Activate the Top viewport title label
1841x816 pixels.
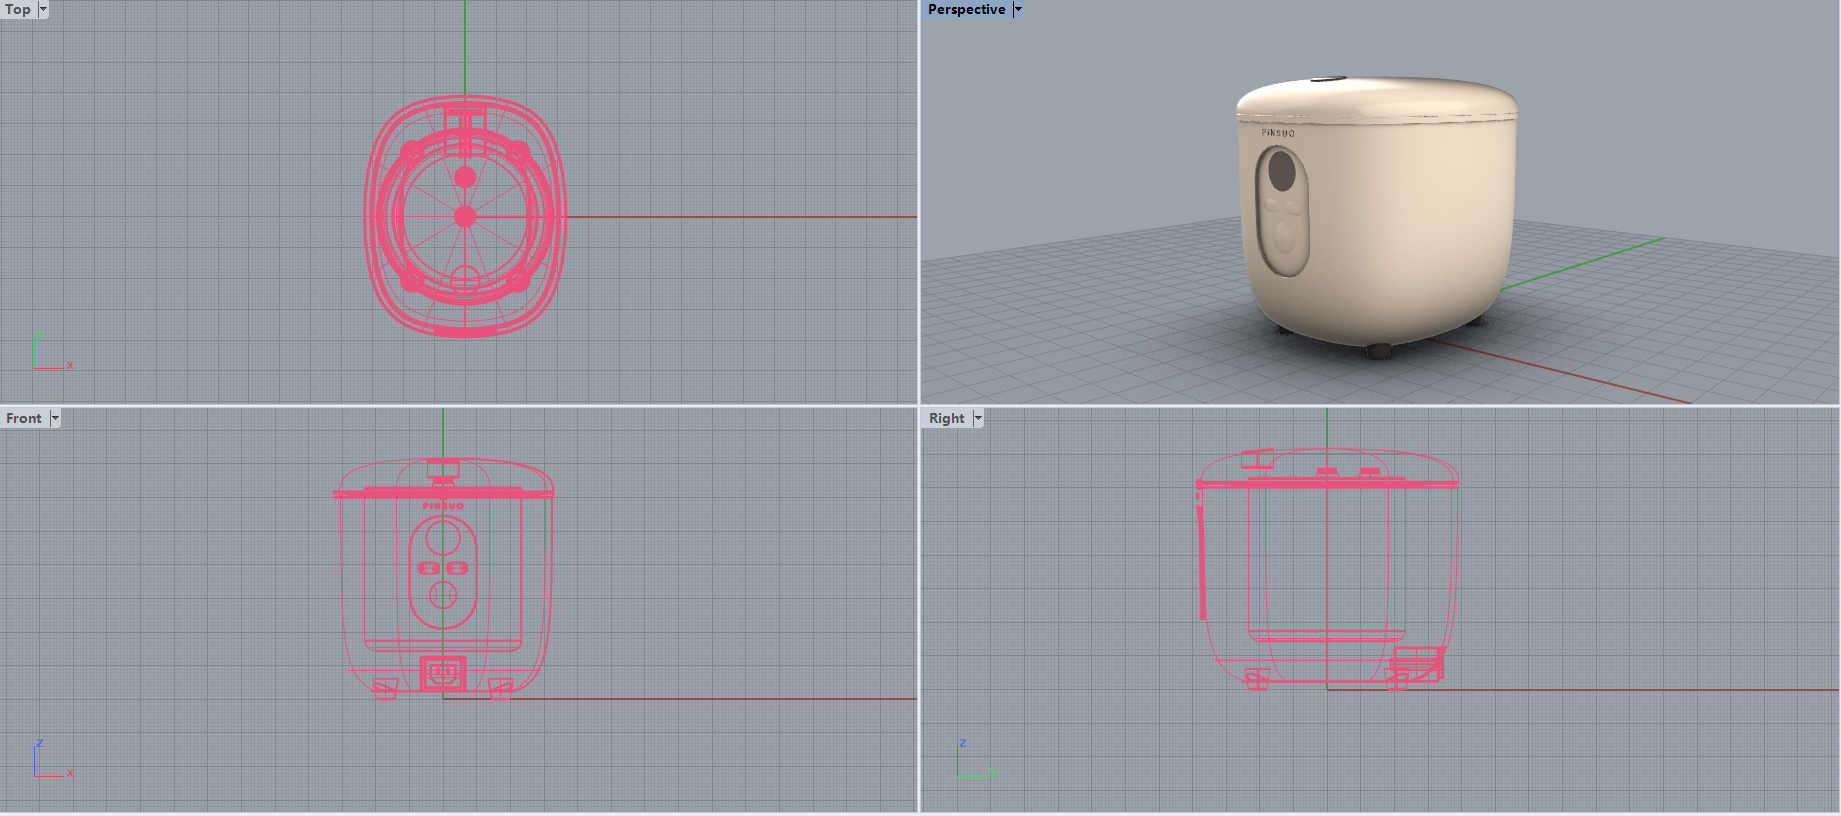click(x=18, y=9)
